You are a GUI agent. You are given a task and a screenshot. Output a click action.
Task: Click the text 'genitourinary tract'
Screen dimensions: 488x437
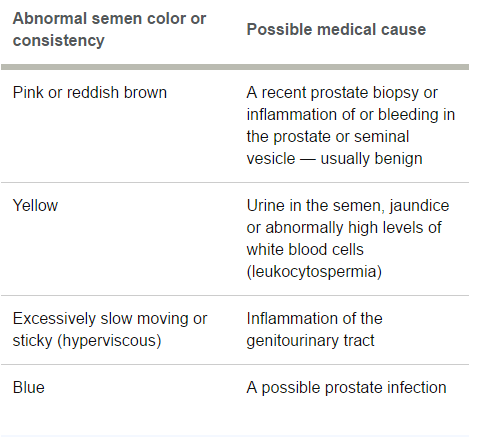(310, 340)
